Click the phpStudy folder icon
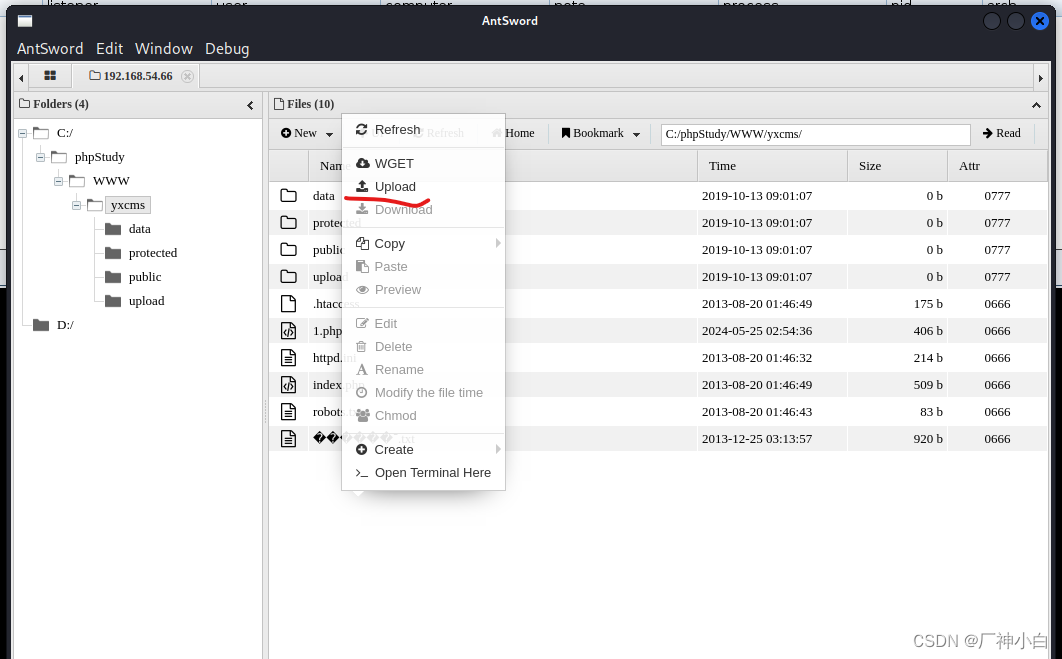The image size is (1062, 659). pyautogui.click(x=59, y=157)
